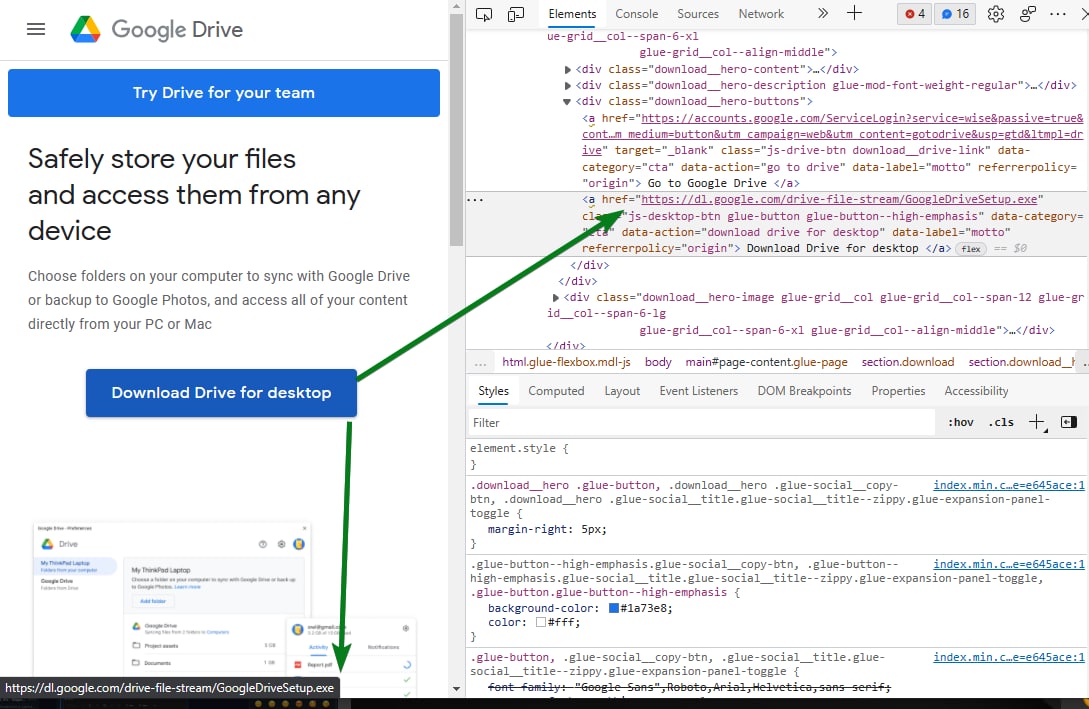Open the Computed styles tab

[x=556, y=391]
